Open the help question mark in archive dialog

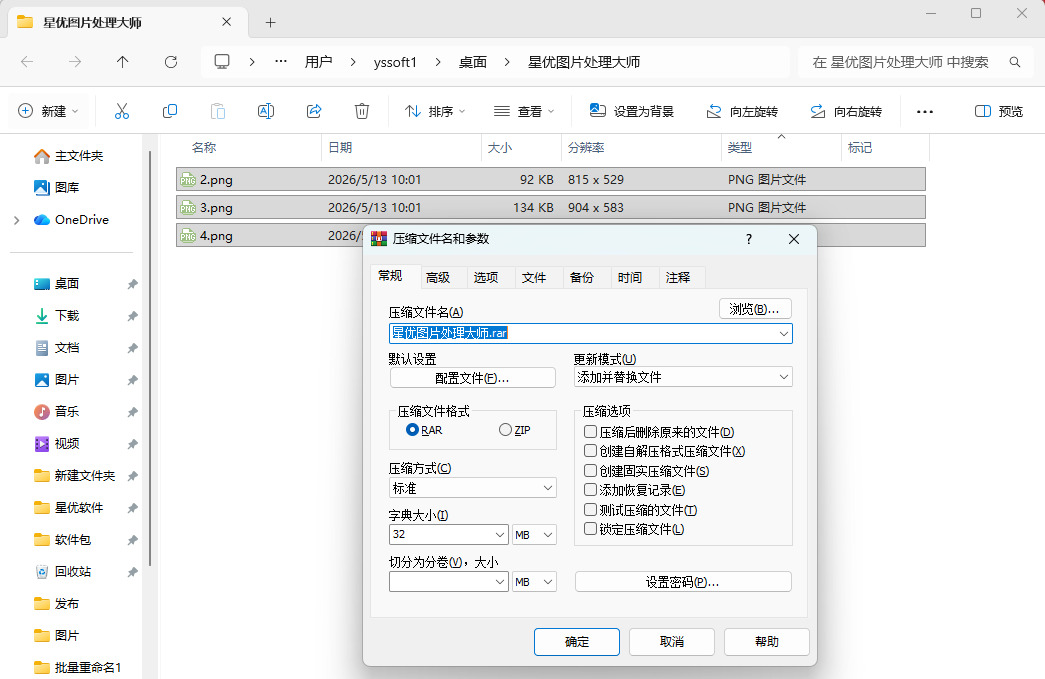tap(749, 239)
